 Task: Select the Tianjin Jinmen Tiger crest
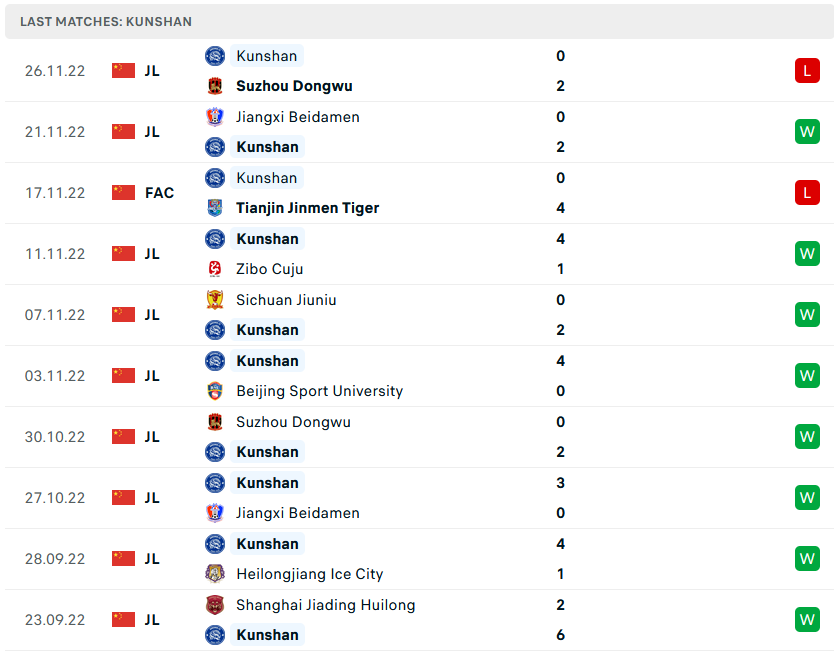[x=215, y=208]
